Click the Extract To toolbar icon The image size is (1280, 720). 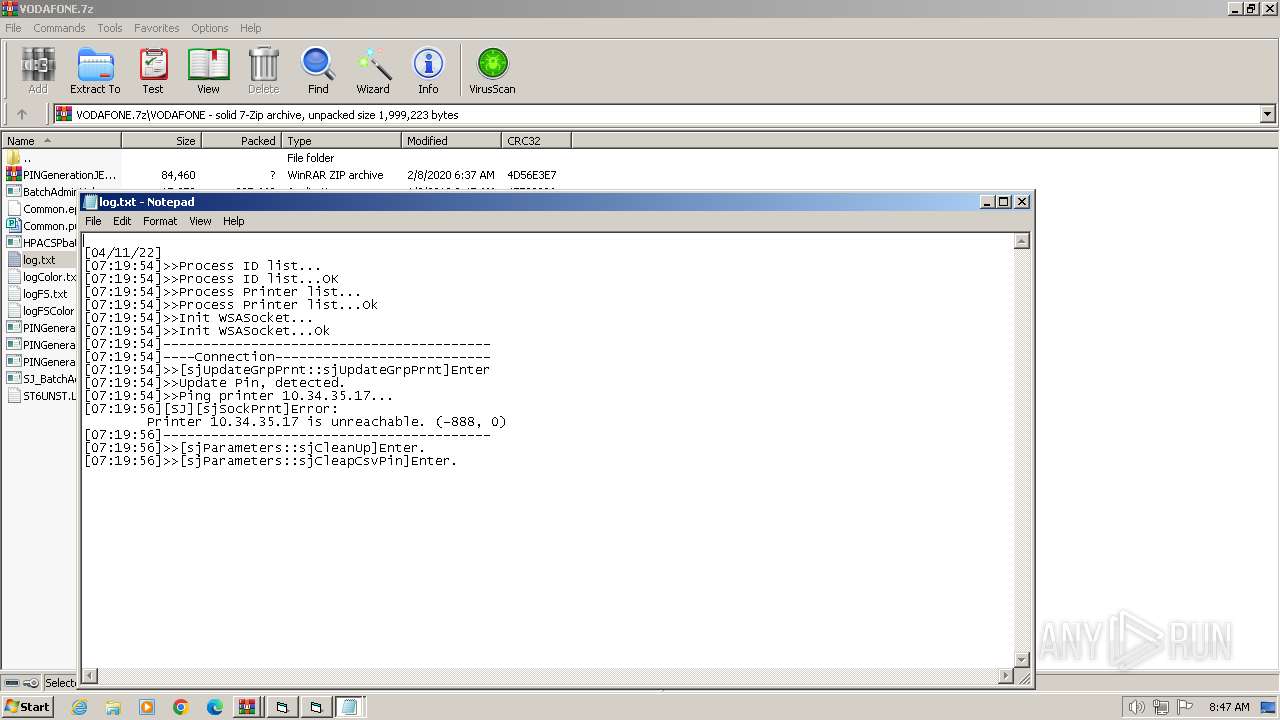click(x=95, y=70)
